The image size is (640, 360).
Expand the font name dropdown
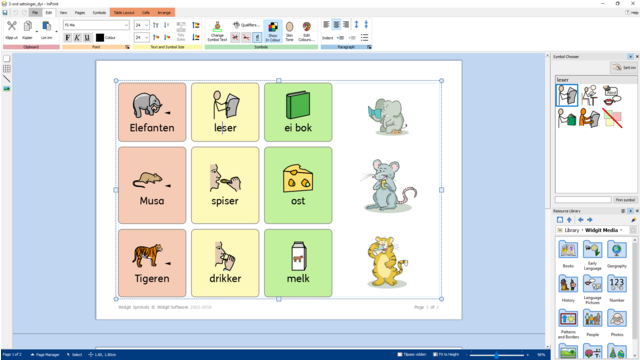point(126,25)
